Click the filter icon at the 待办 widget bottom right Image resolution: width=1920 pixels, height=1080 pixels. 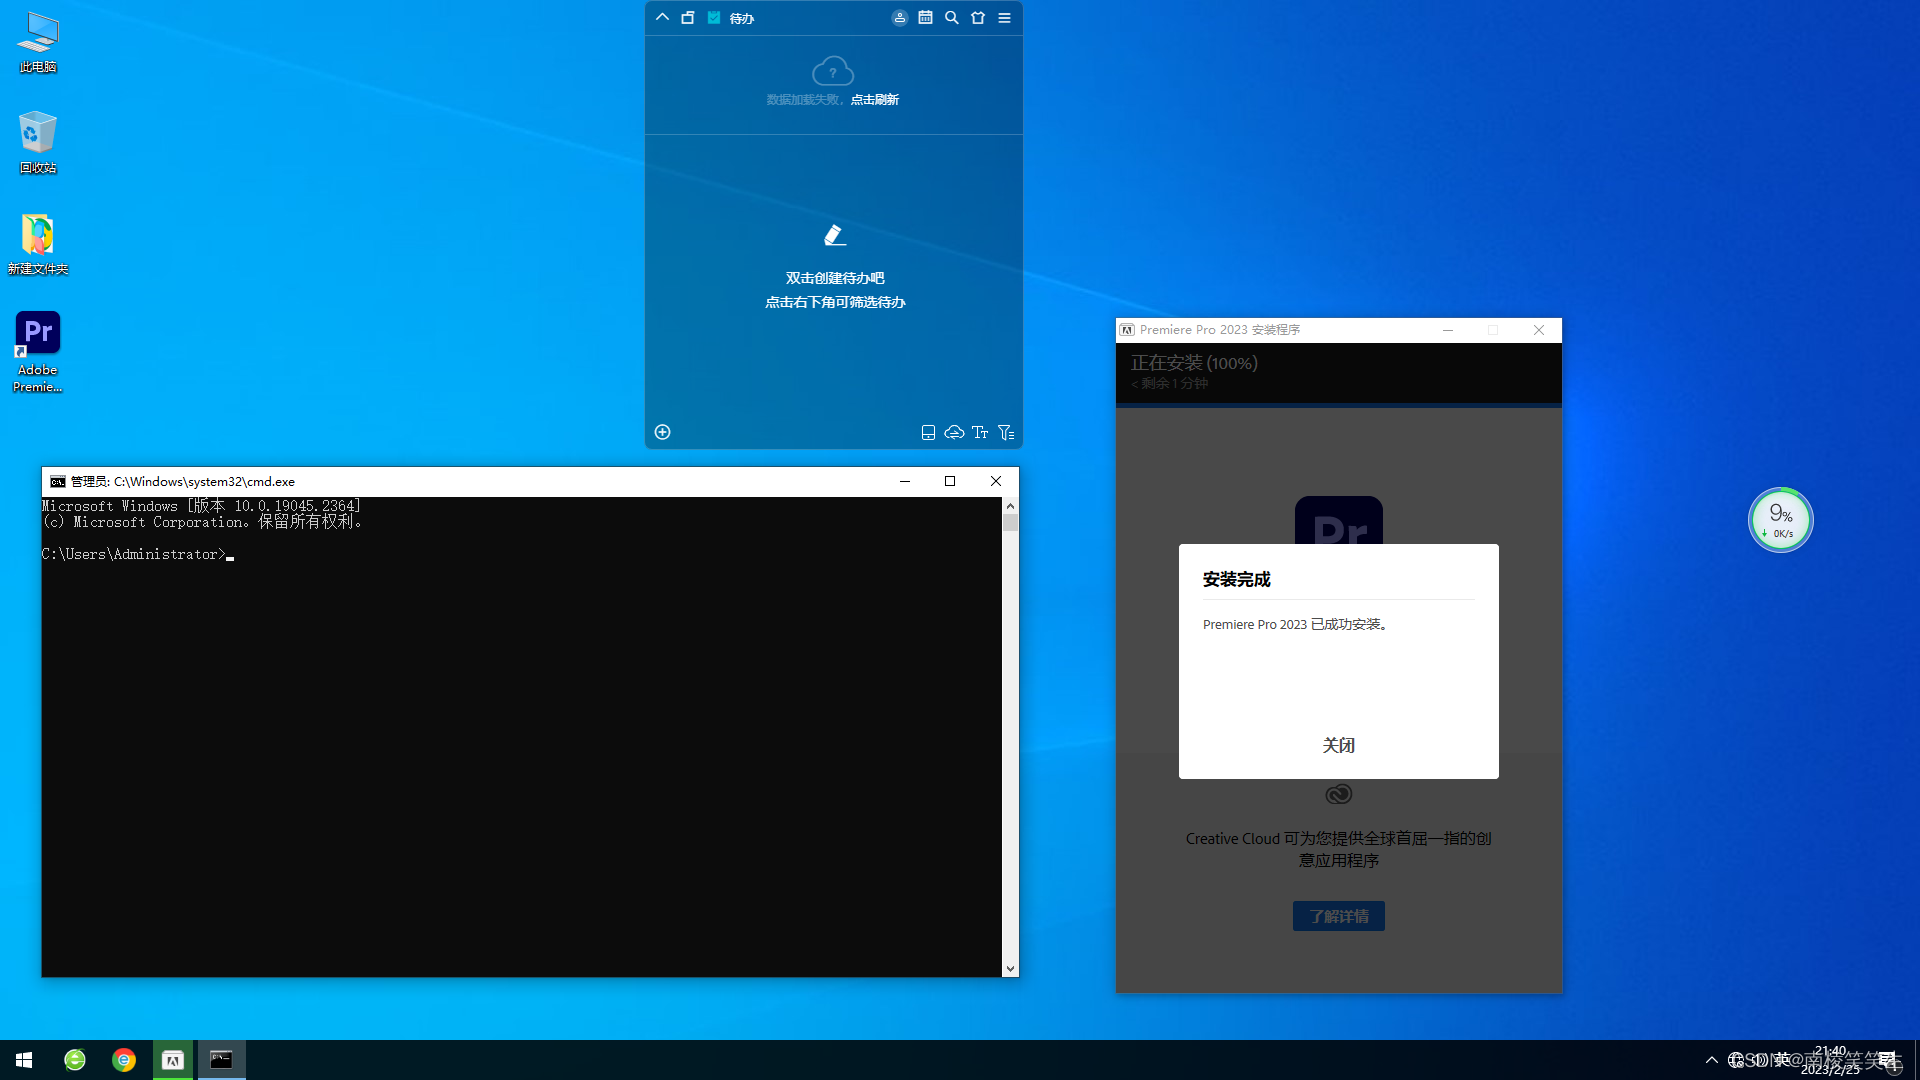click(x=1006, y=432)
